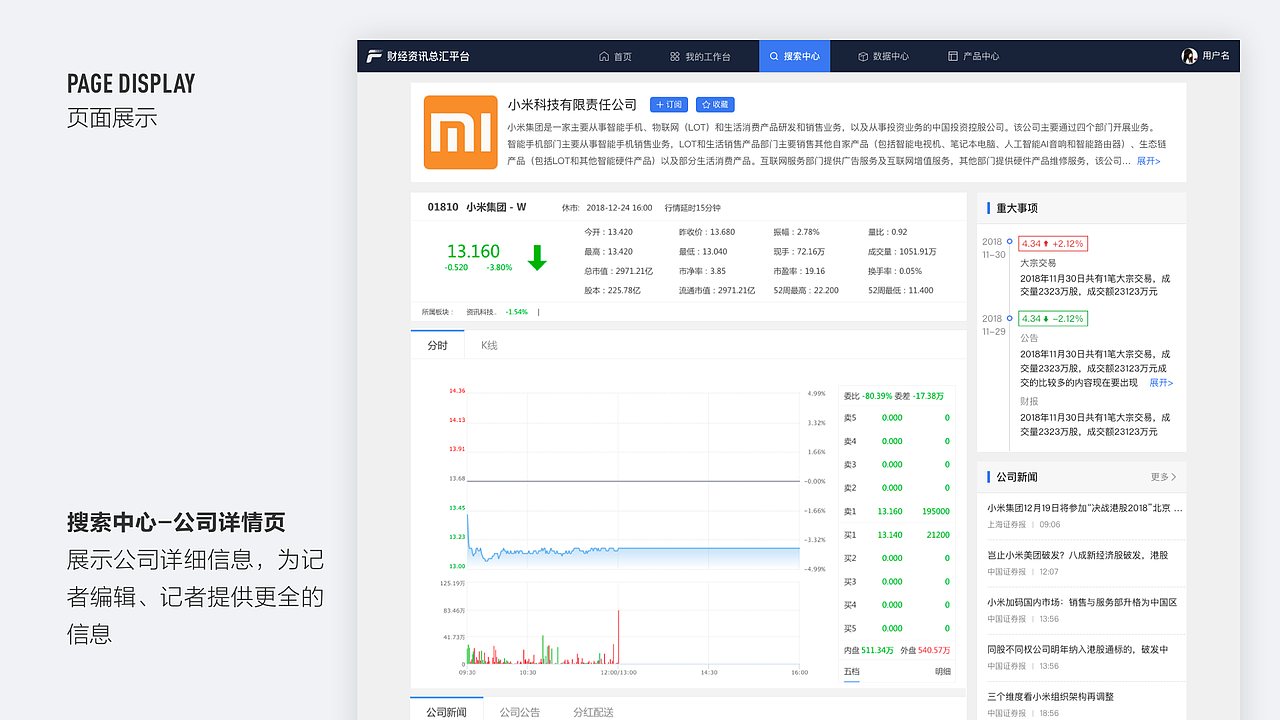The image size is (1280, 720).
Task: Select the bottom 公司新闻 tab
Action: tap(447, 711)
